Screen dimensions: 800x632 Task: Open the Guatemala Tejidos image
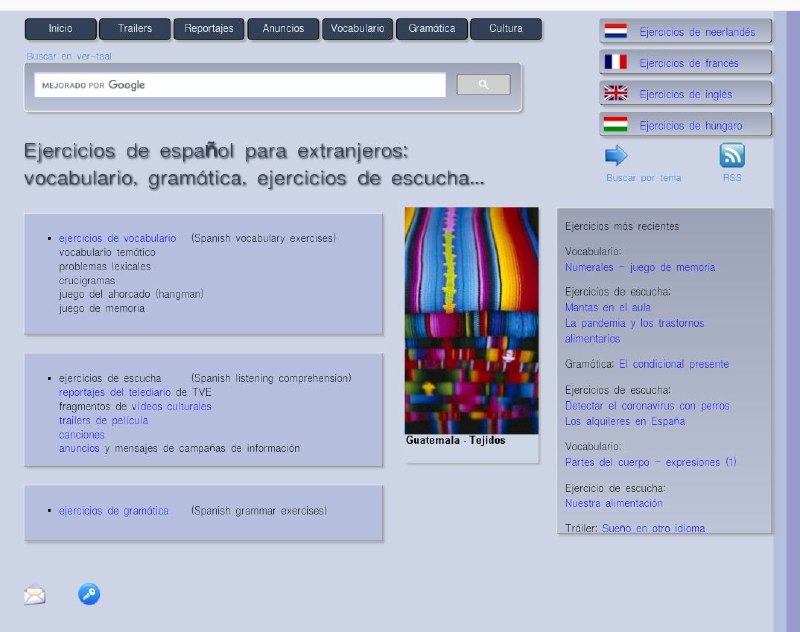[471, 320]
